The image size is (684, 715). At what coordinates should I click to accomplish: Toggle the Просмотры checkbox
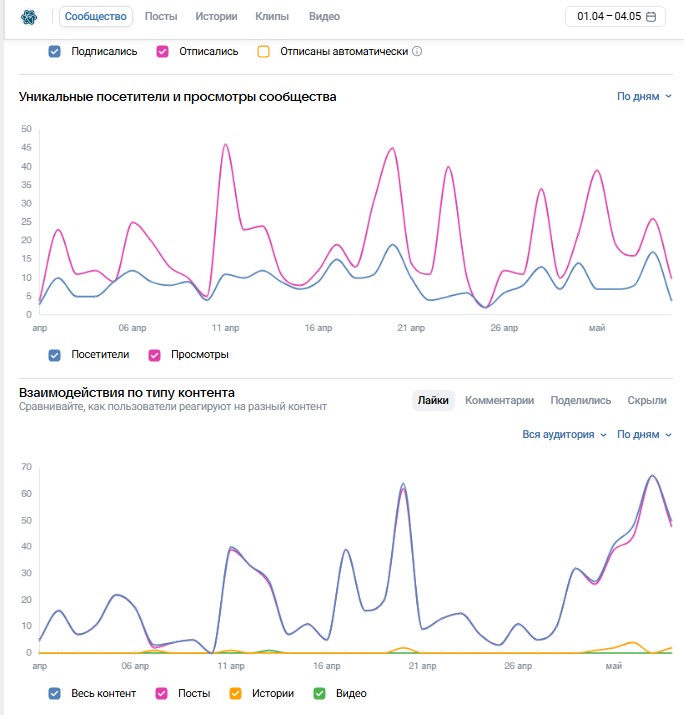pyautogui.click(x=155, y=355)
